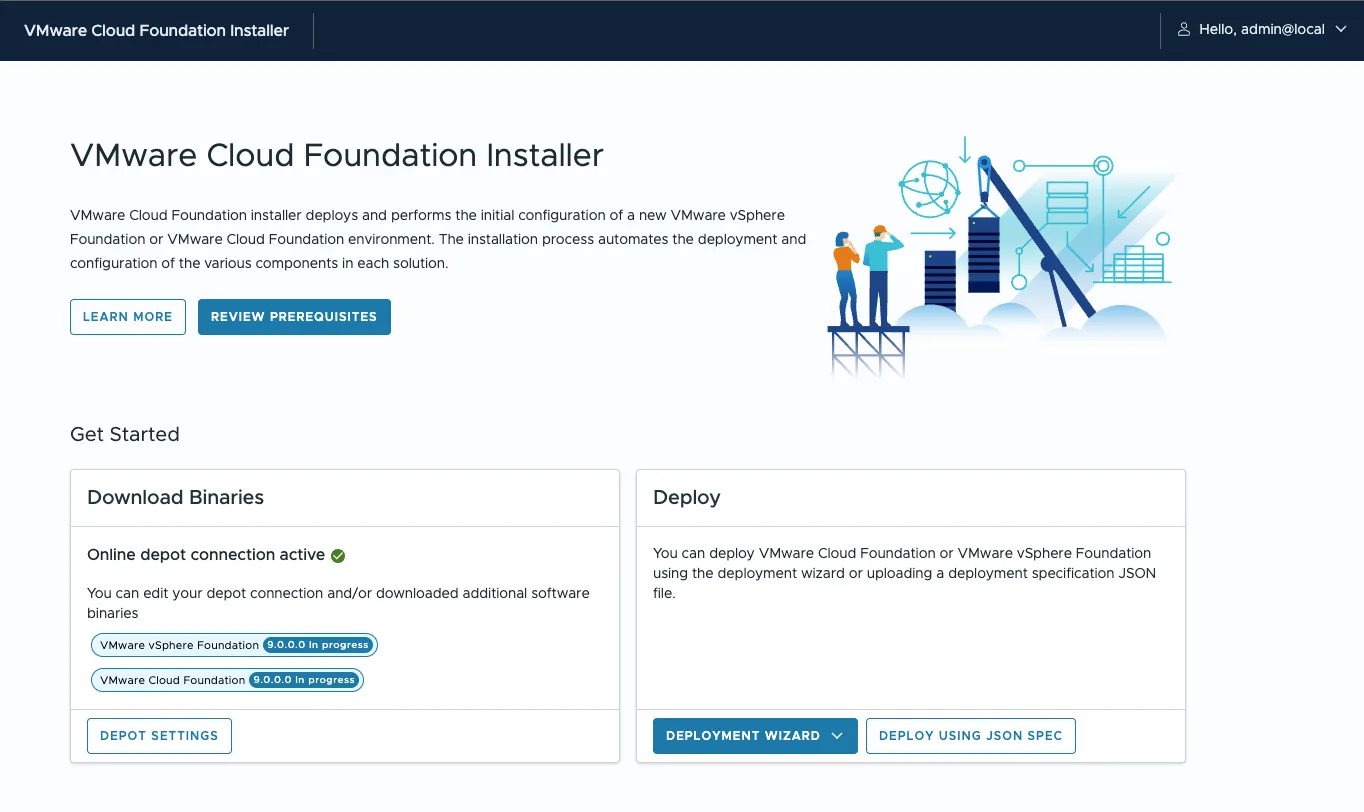Click the 'Deploy' card title
This screenshot has height=812, width=1364.
tap(687, 497)
